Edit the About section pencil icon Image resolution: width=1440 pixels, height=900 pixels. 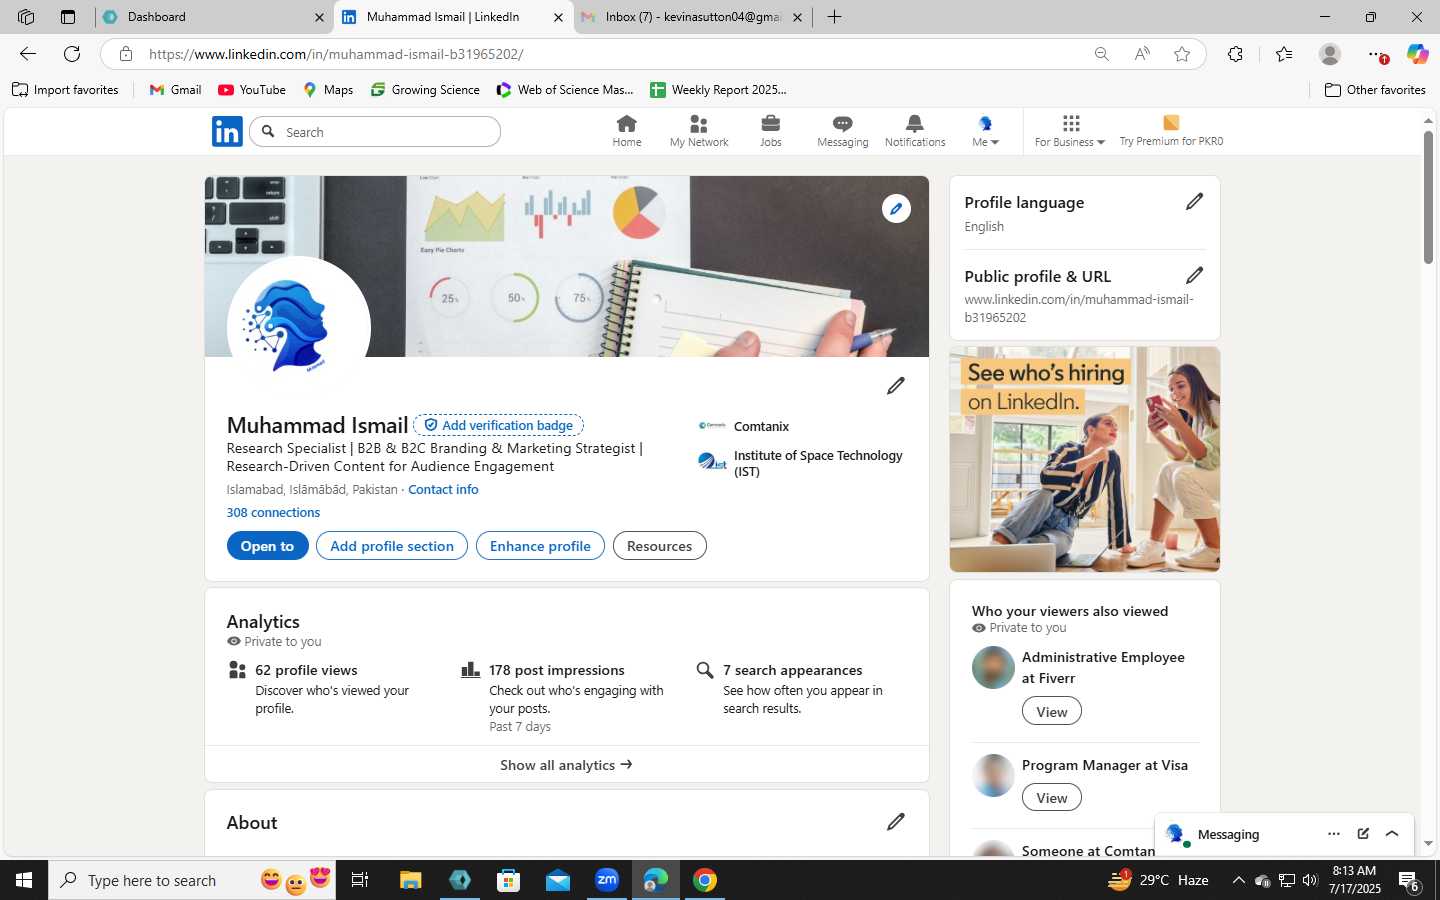[896, 821]
